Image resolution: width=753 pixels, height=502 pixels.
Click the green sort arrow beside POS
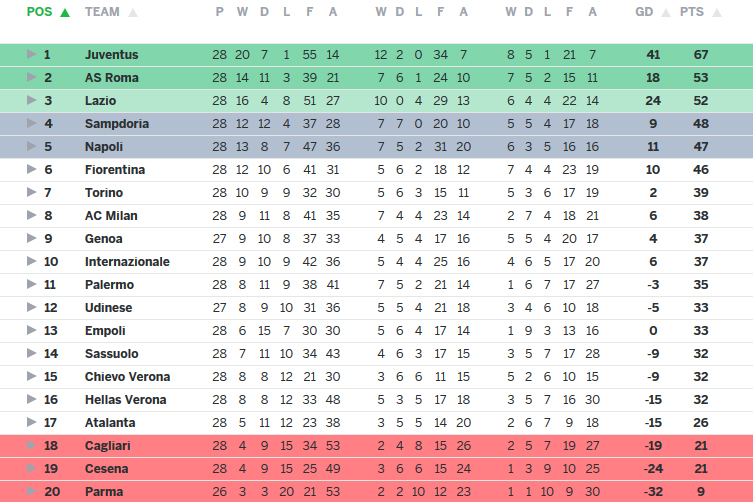coord(65,13)
